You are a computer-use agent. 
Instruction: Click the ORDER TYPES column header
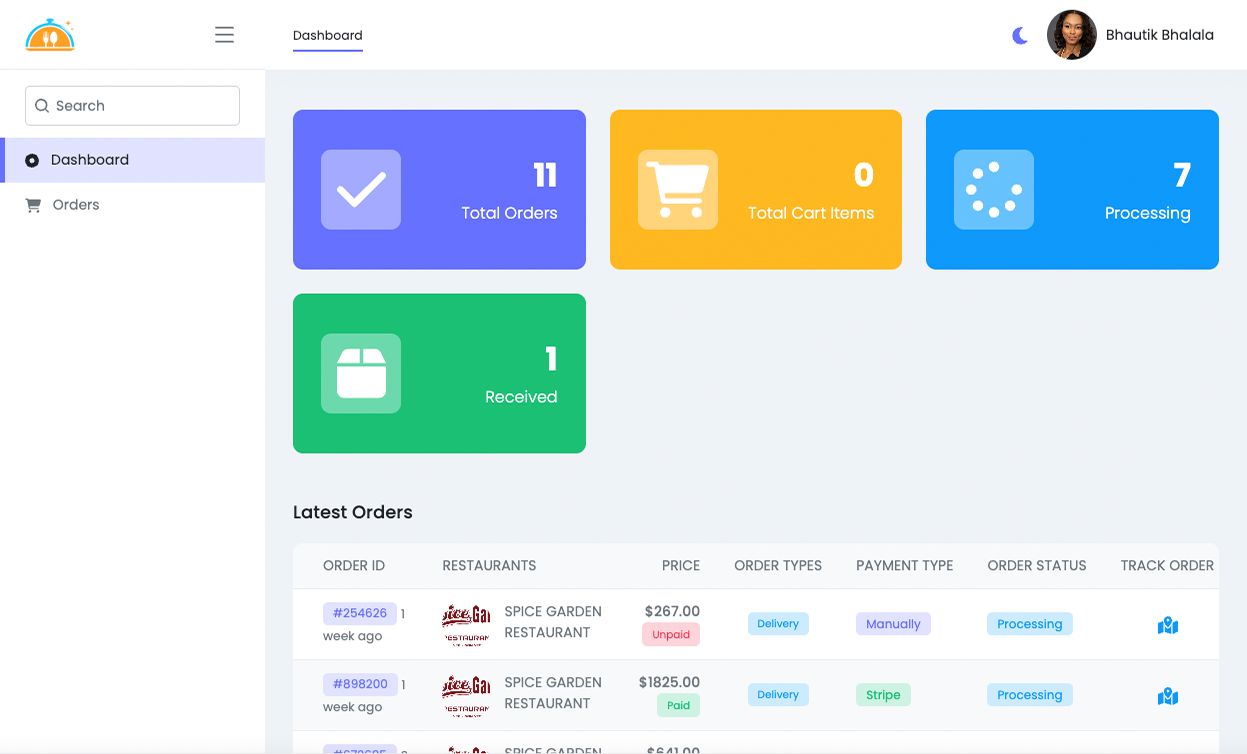point(778,565)
